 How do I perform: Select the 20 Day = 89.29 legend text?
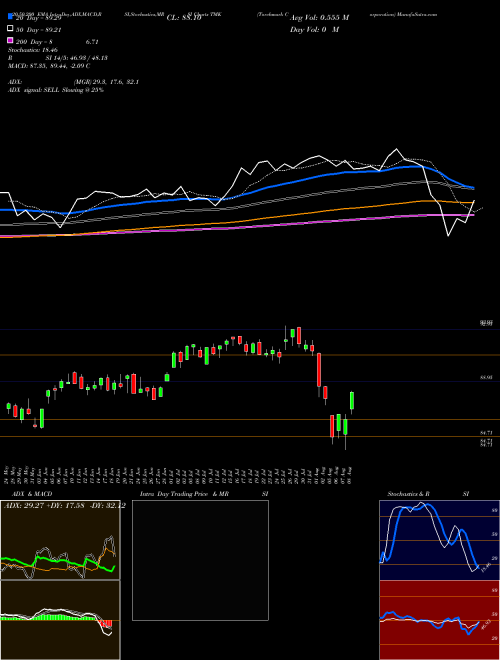39,18
